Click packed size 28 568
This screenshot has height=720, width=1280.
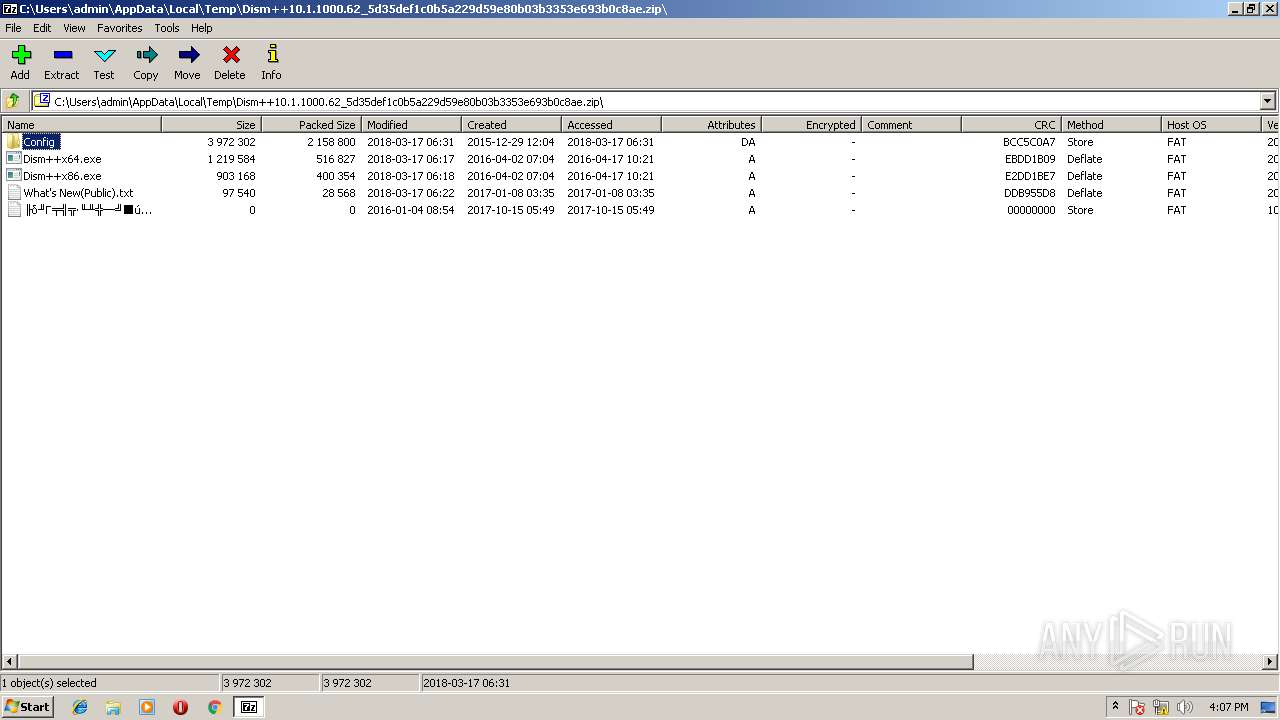(338, 193)
